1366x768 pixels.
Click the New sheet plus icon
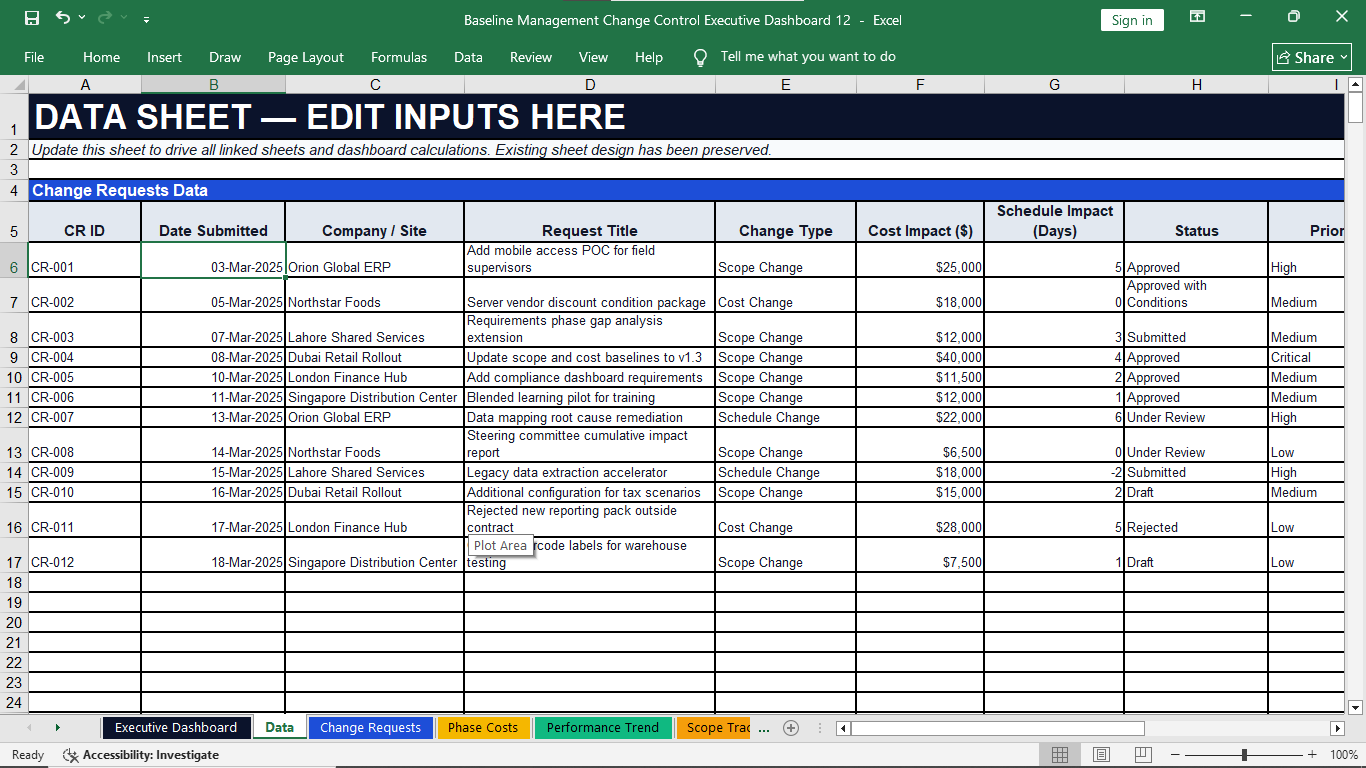click(791, 727)
